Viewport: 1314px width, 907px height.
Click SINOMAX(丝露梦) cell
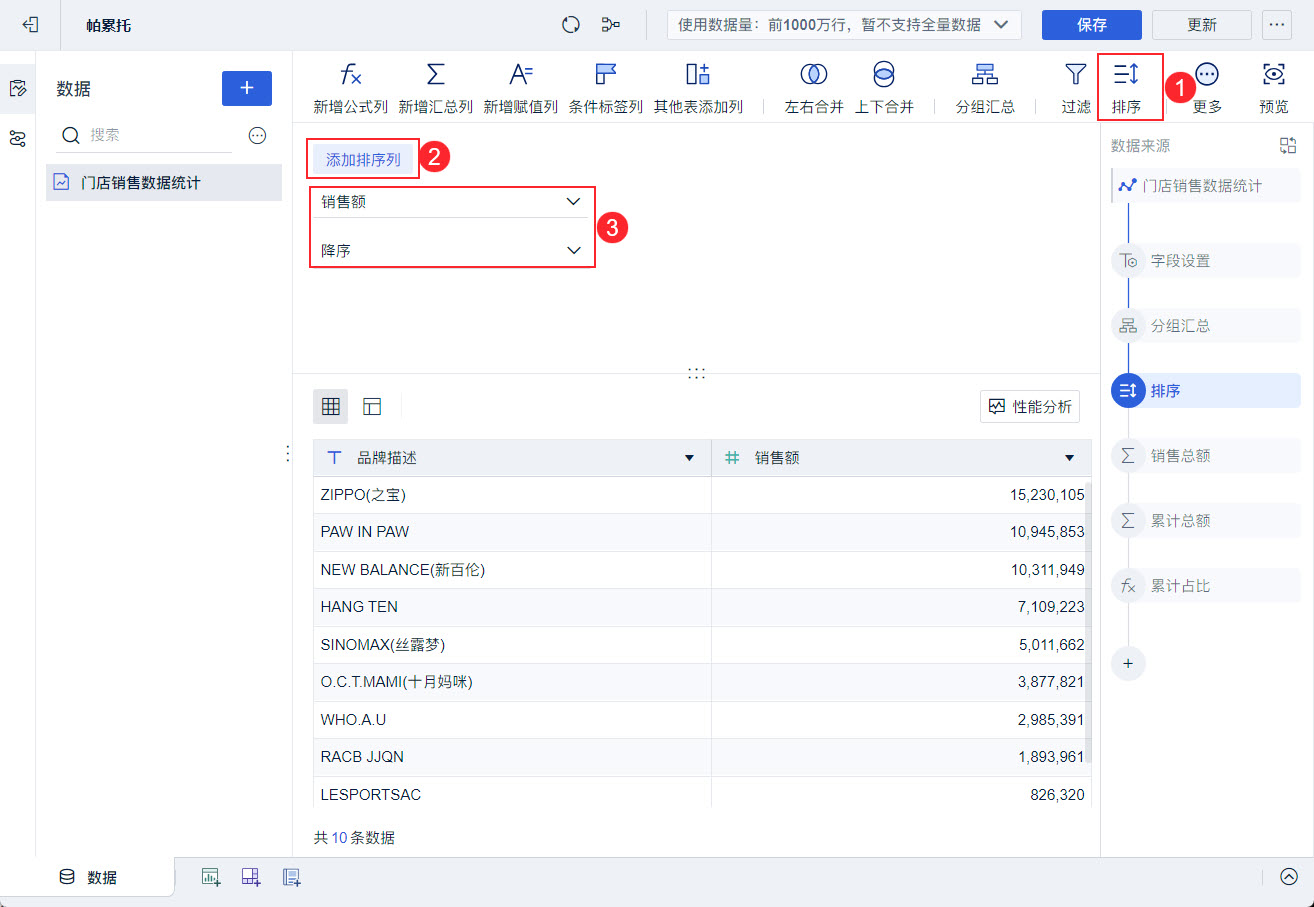[x=512, y=645]
